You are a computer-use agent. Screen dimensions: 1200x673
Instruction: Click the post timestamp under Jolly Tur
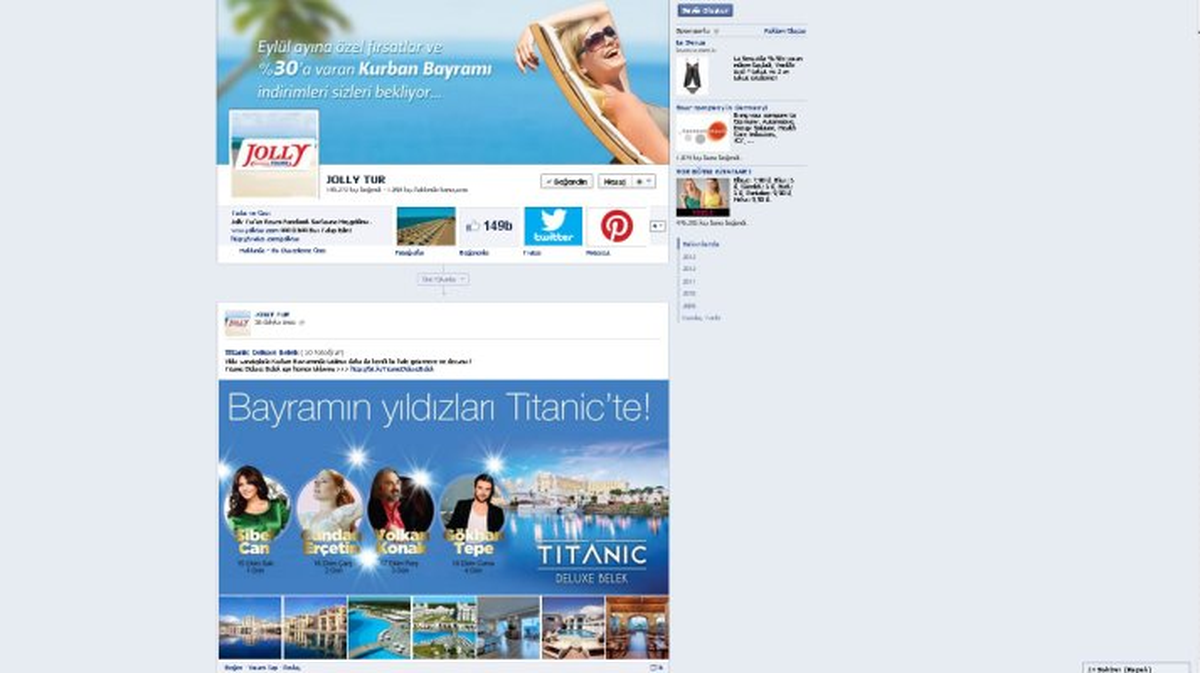(274, 323)
